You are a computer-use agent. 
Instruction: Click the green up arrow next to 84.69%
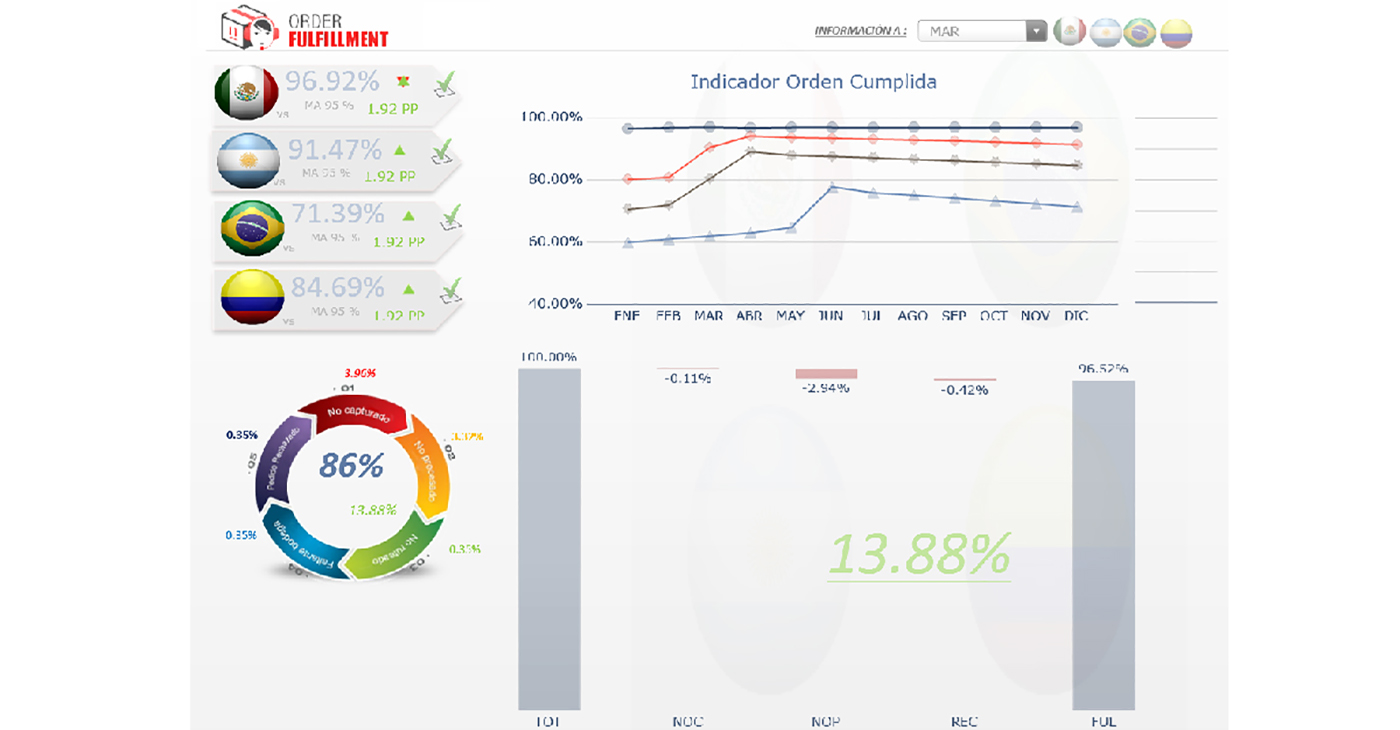pos(408,288)
